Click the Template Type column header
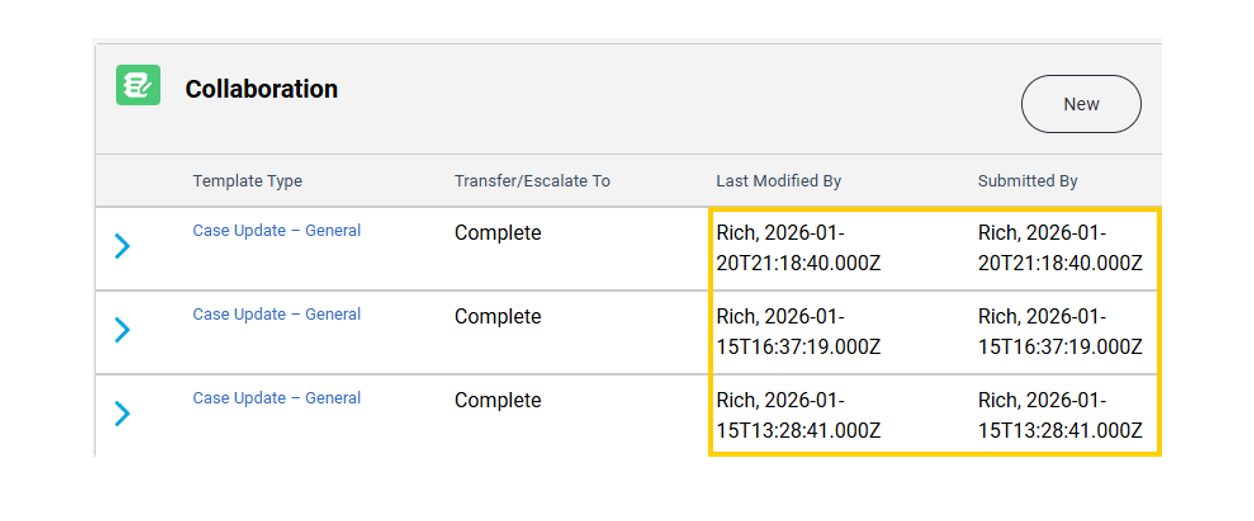 click(x=247, y=181)
